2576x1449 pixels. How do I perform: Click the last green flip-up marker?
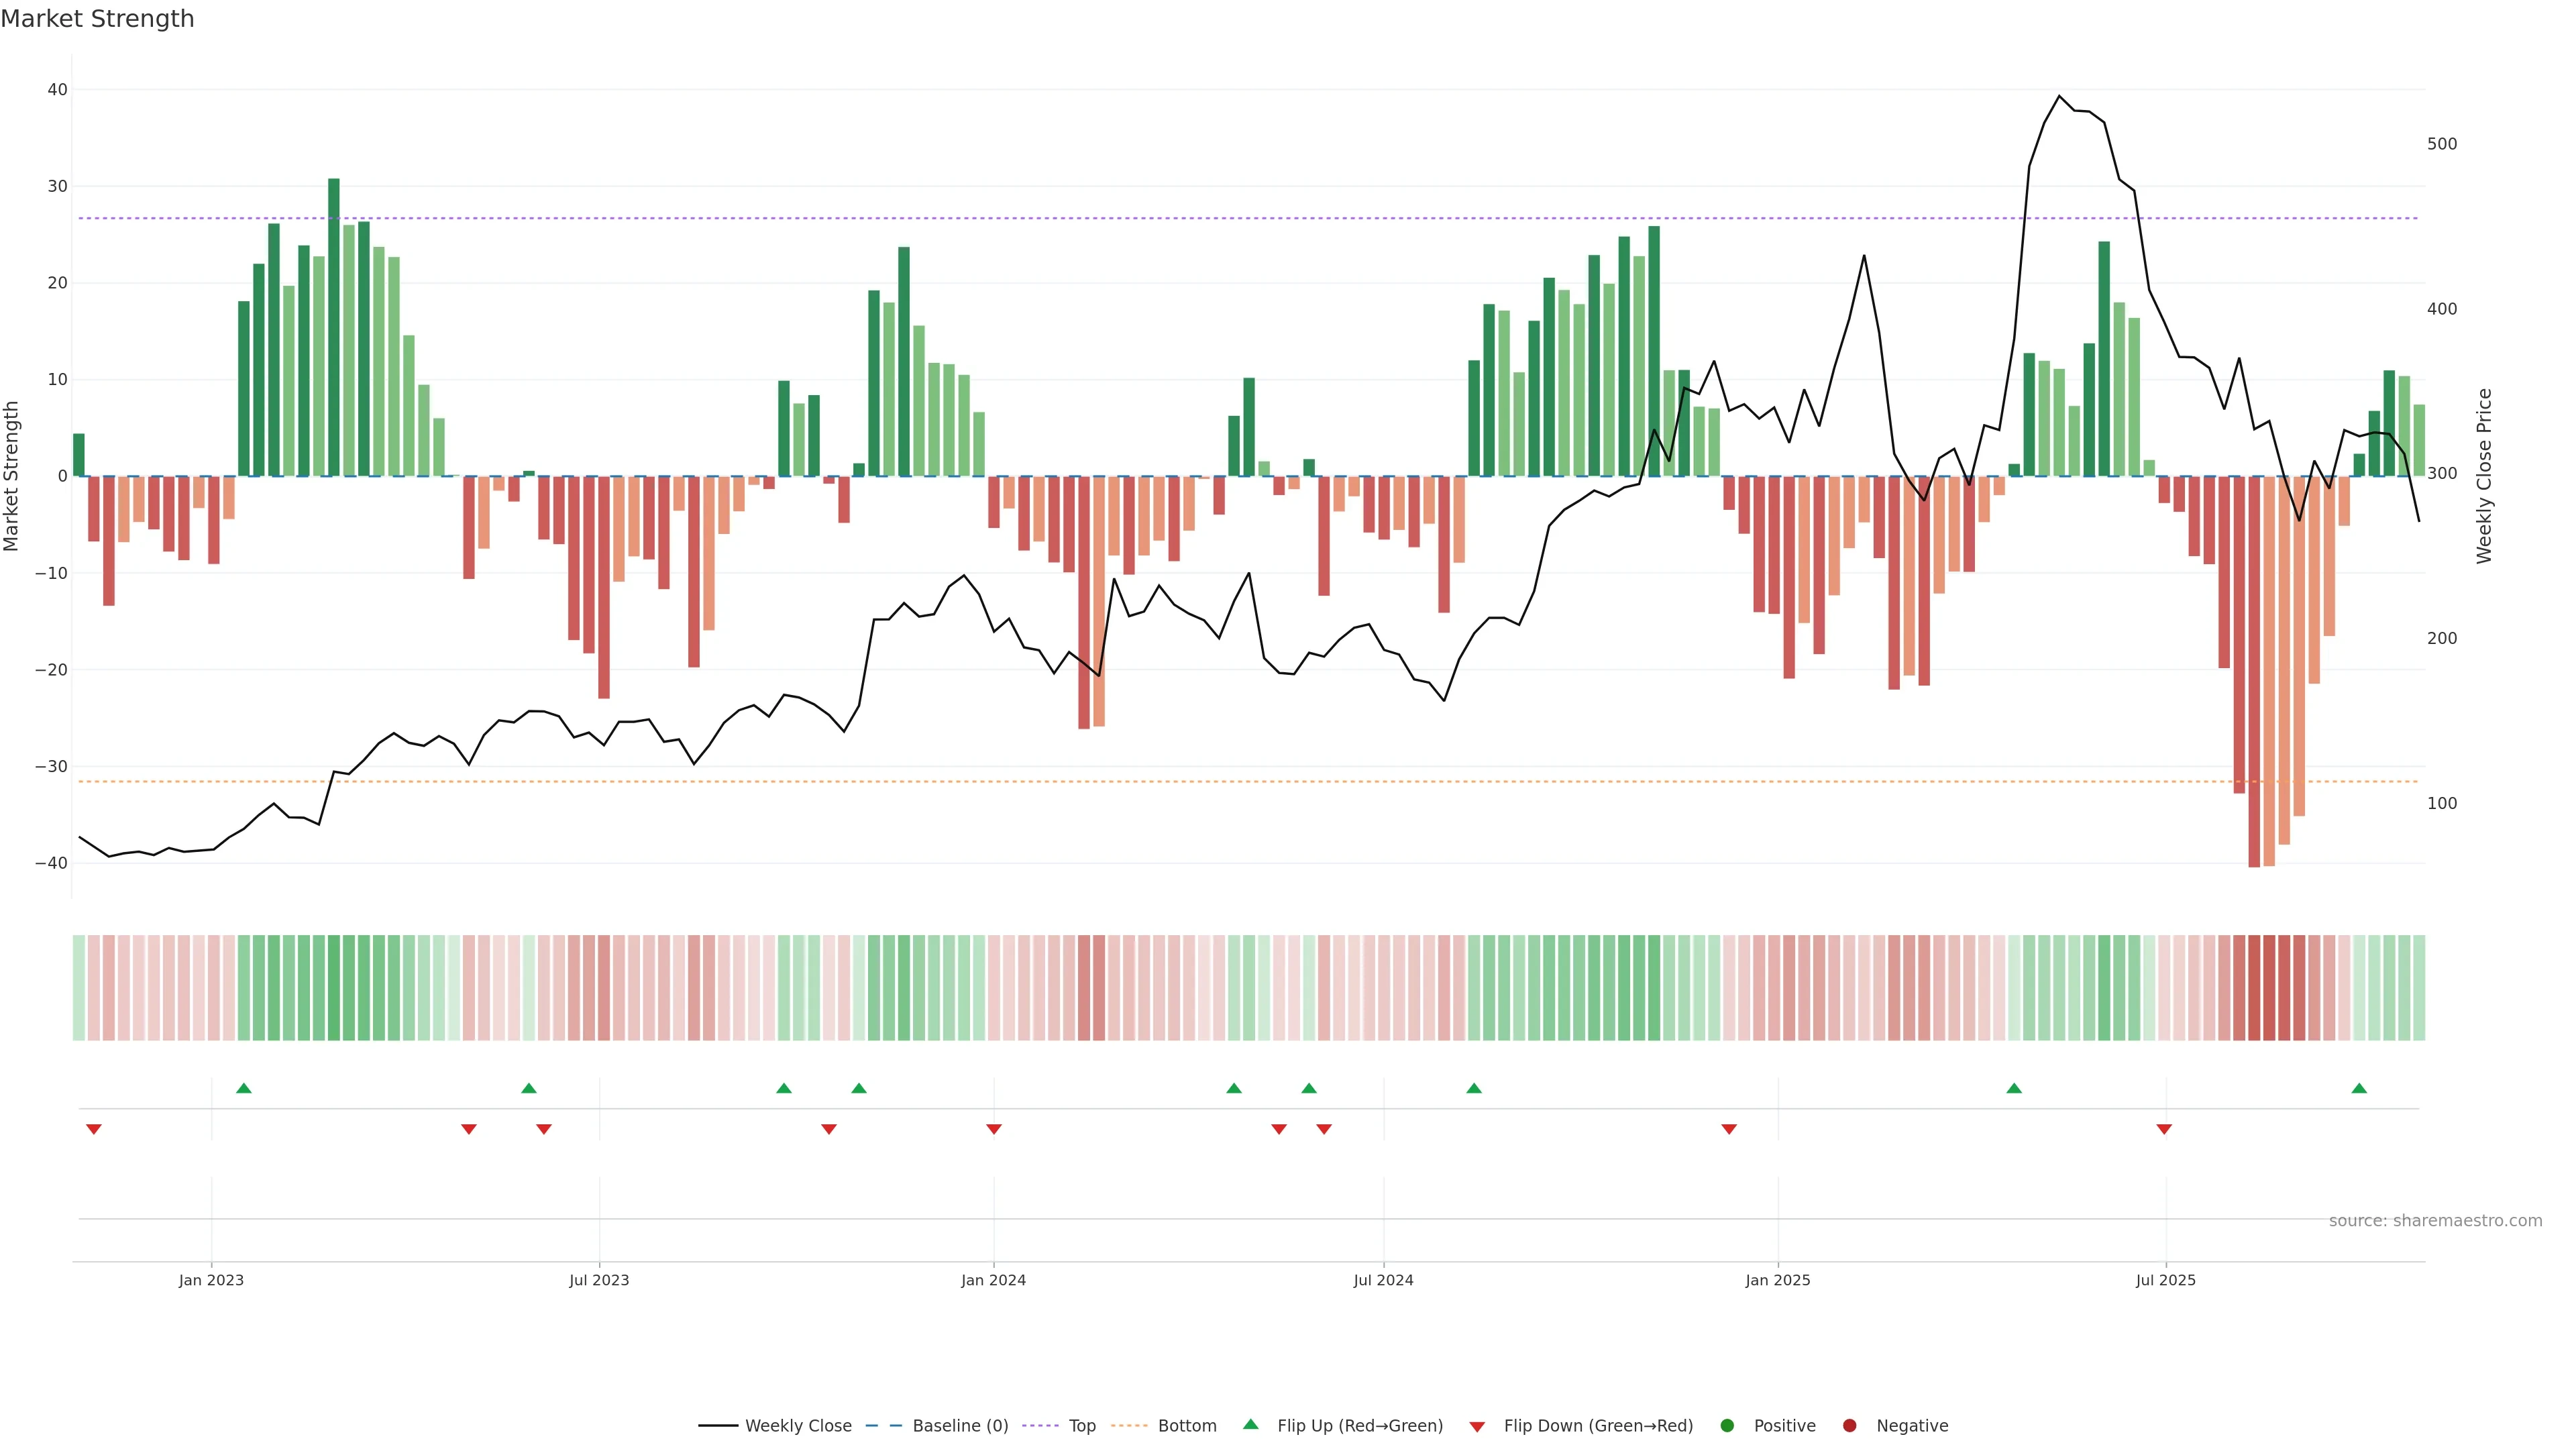(x=2359, y=1088)
